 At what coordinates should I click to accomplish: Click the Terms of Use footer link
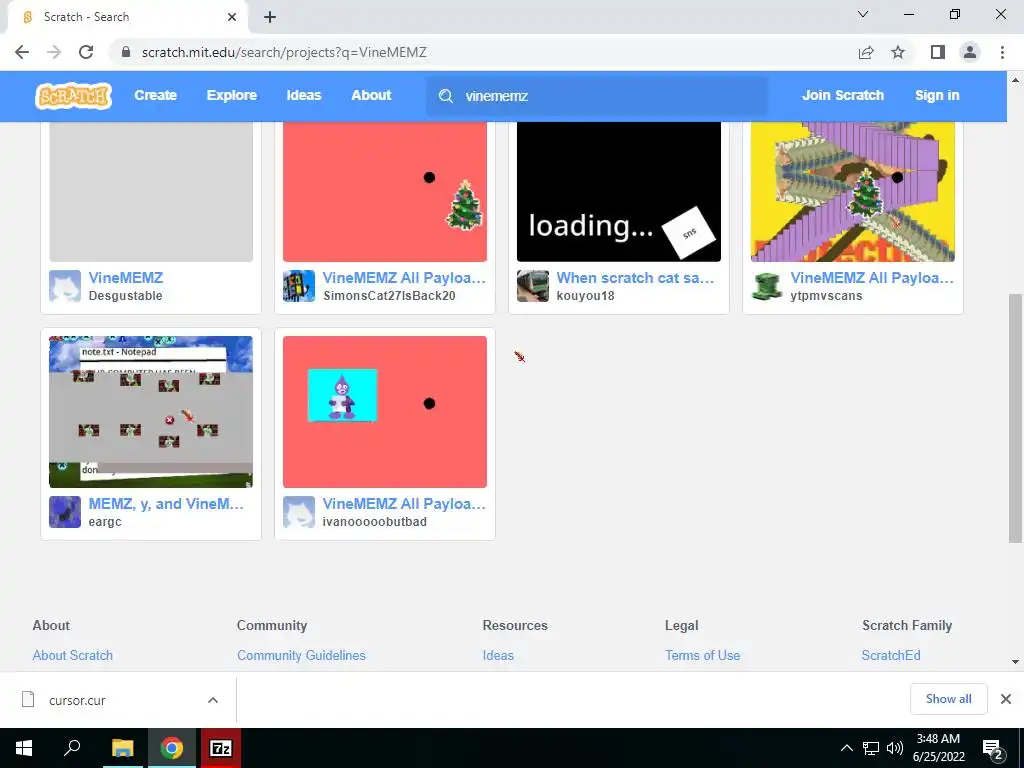click(703, 655)
